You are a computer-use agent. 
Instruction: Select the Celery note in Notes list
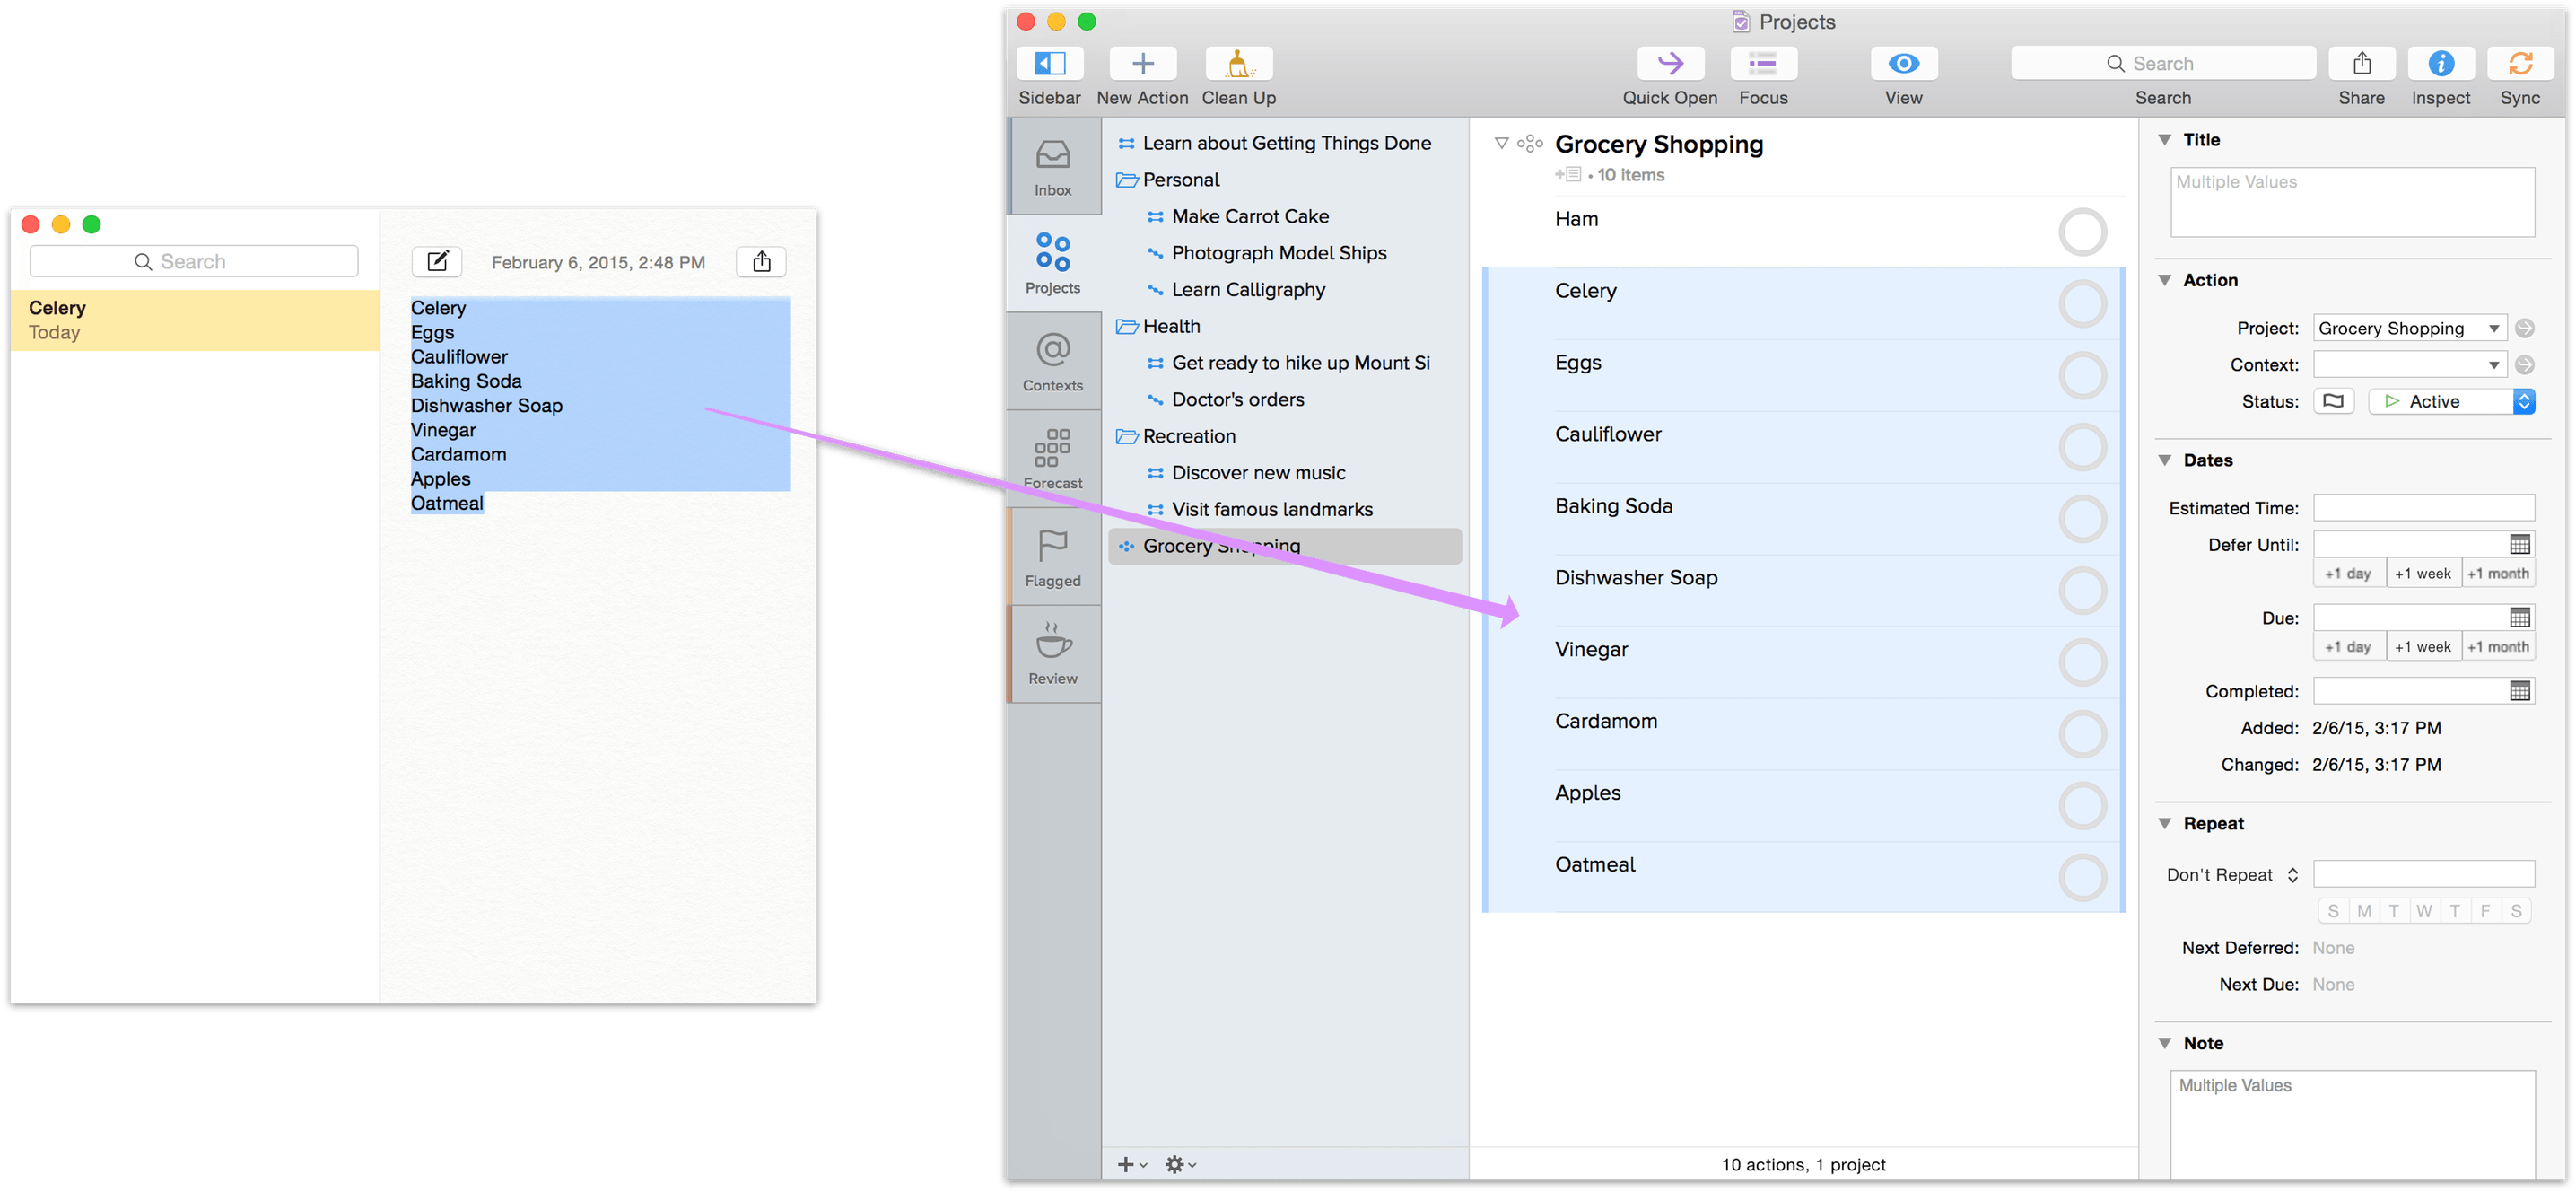click(x=195, y=320)
